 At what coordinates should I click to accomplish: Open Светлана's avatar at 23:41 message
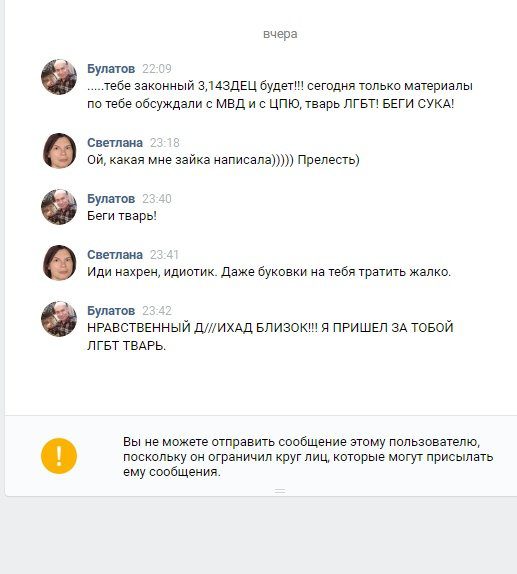coord(59,263)
